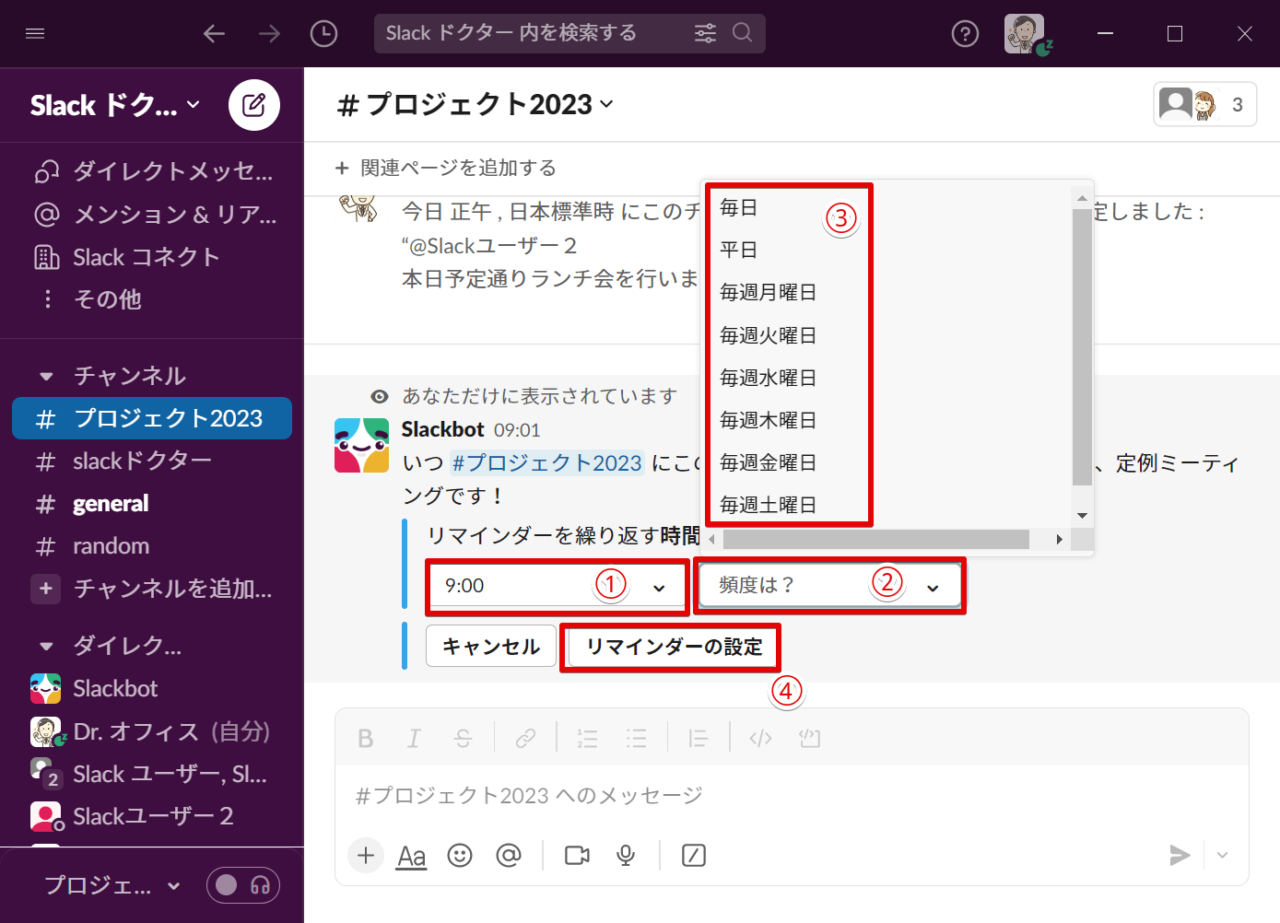This screenshot has width=1280, height=923.
Task: Collapse the チャンネル section
Action: click(45, 377)
